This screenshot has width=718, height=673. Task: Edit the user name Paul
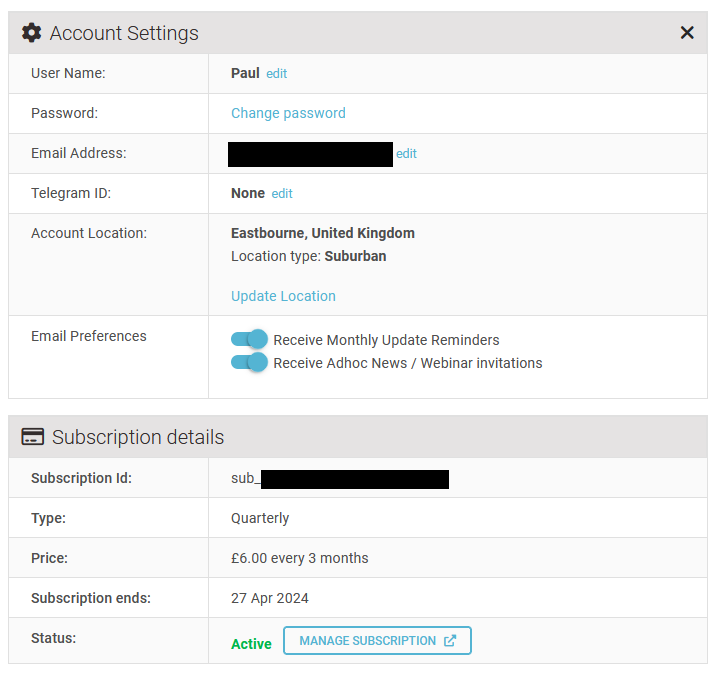pyautogui.click(x=277, y=74)
